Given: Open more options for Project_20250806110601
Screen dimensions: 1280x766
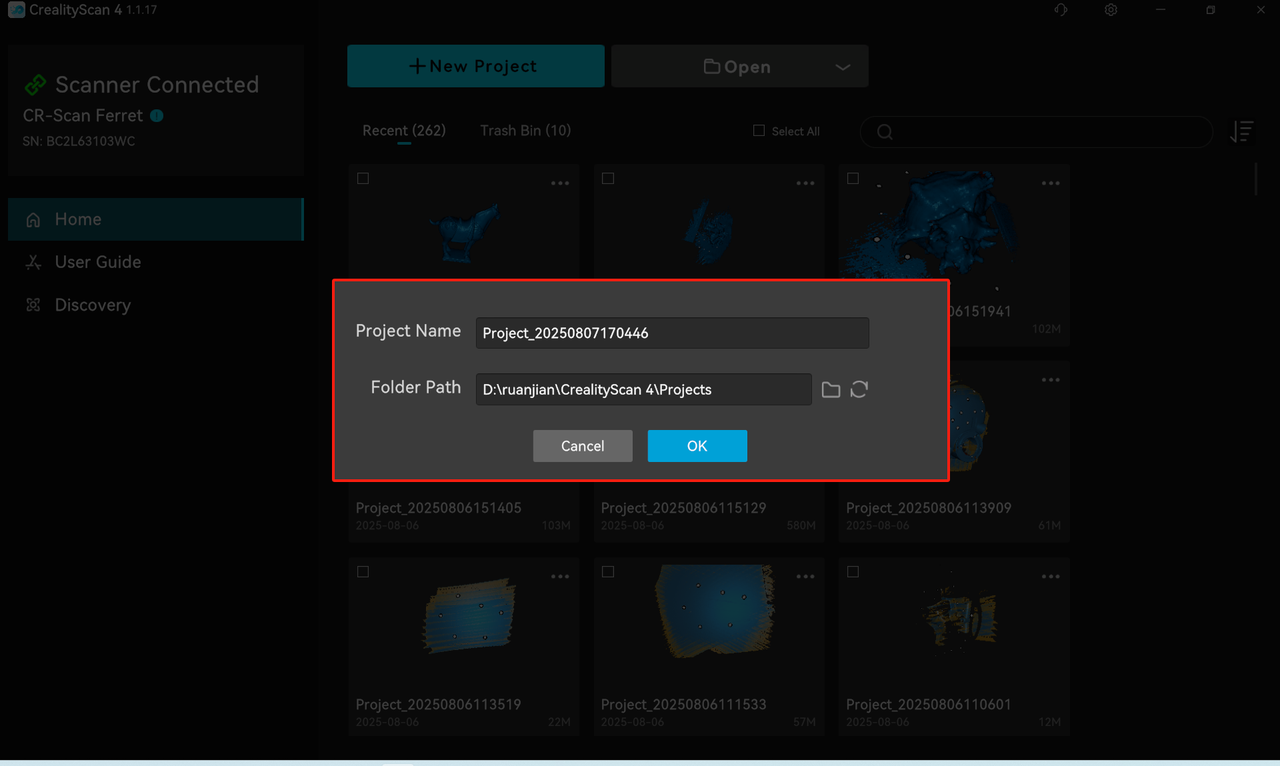Looking at the screenshot, I should click(x=1050, y=577).
